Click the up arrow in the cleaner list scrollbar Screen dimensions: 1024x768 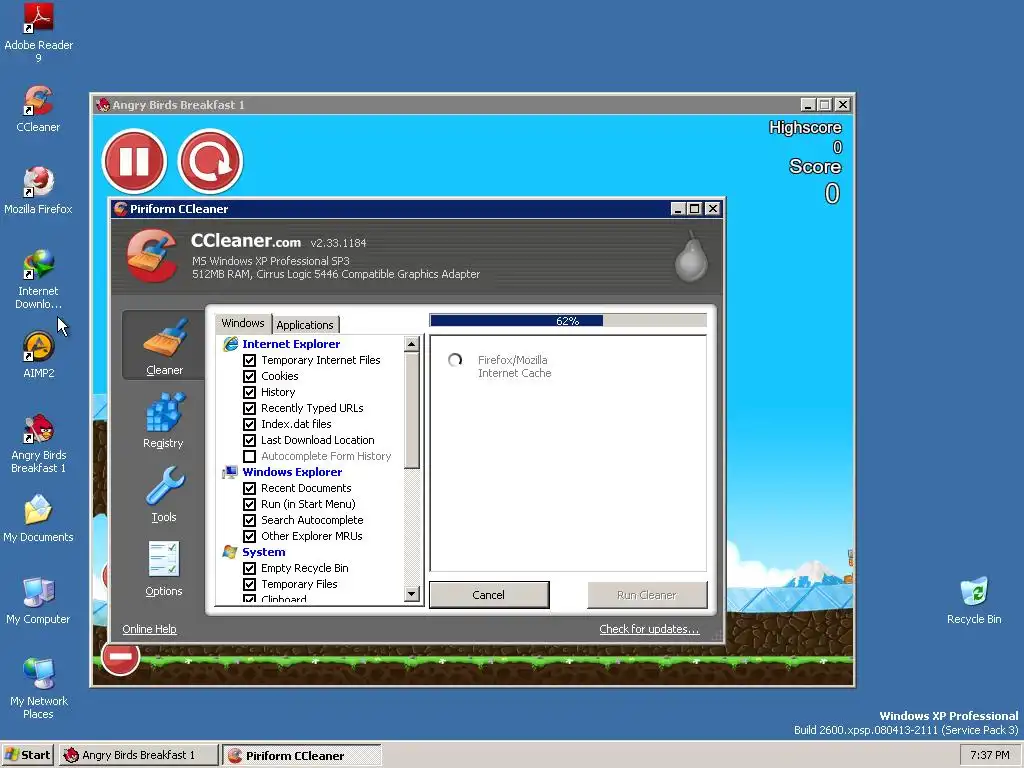click(x=411, y=344)
